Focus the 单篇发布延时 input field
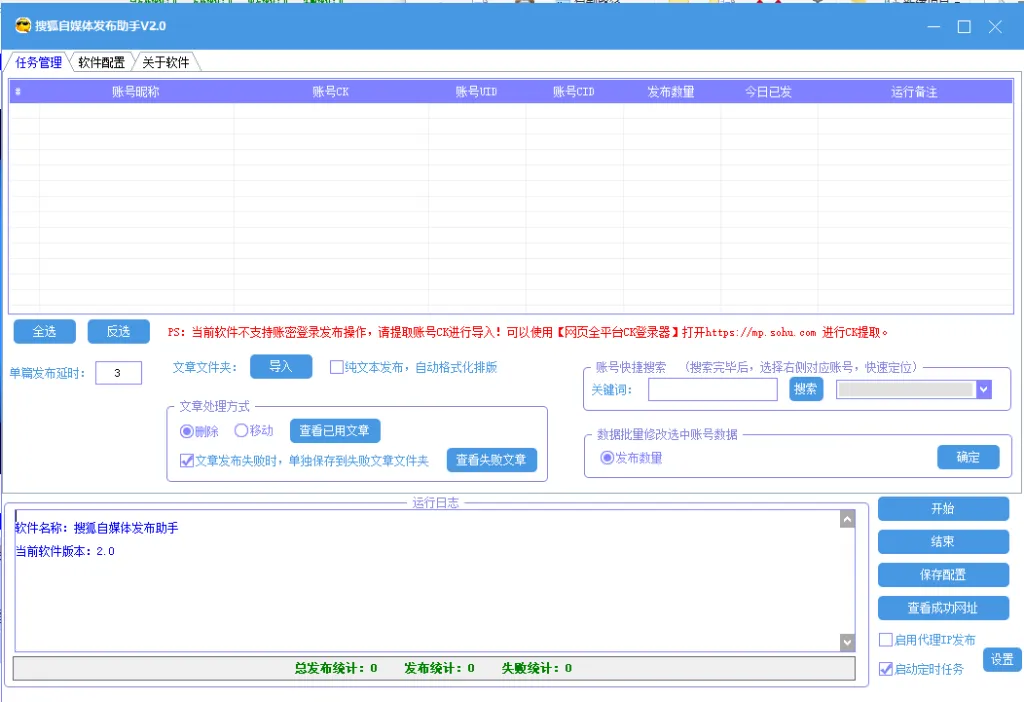1024x702 pixels. coord(118,373)
